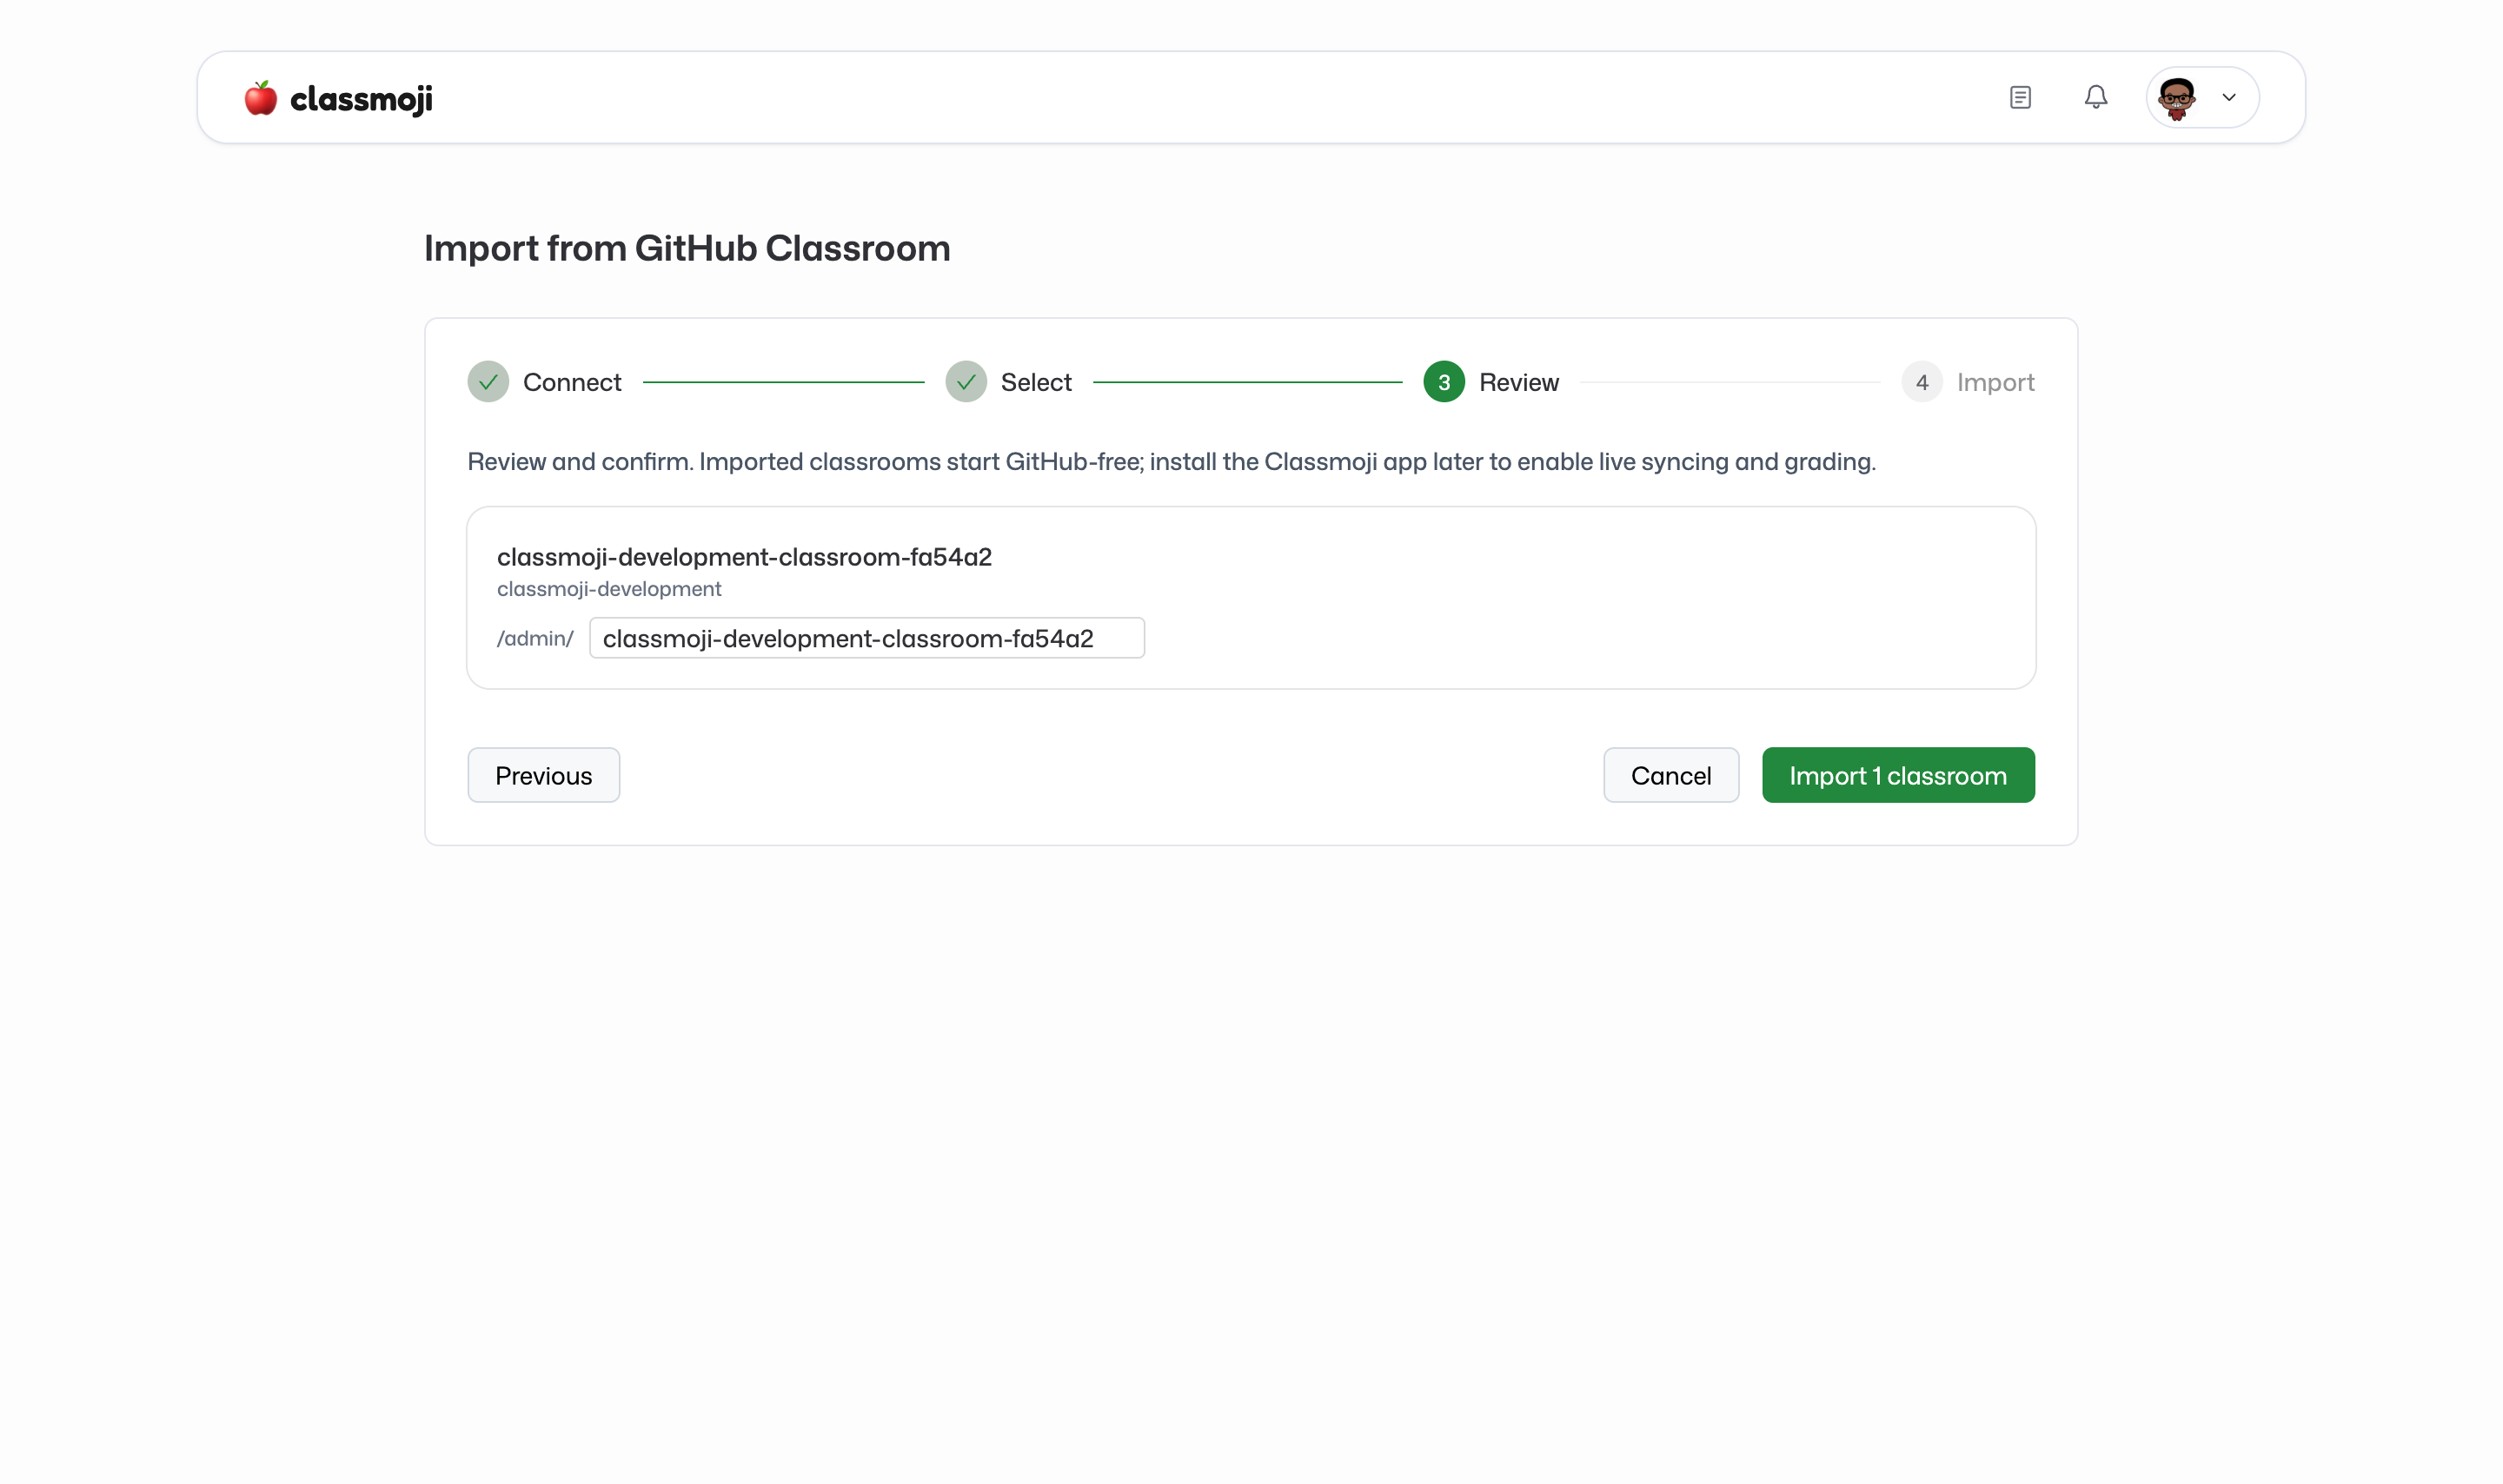Click Import 1 classroom button
2503x1484 pixels.
click(1898, 775)
